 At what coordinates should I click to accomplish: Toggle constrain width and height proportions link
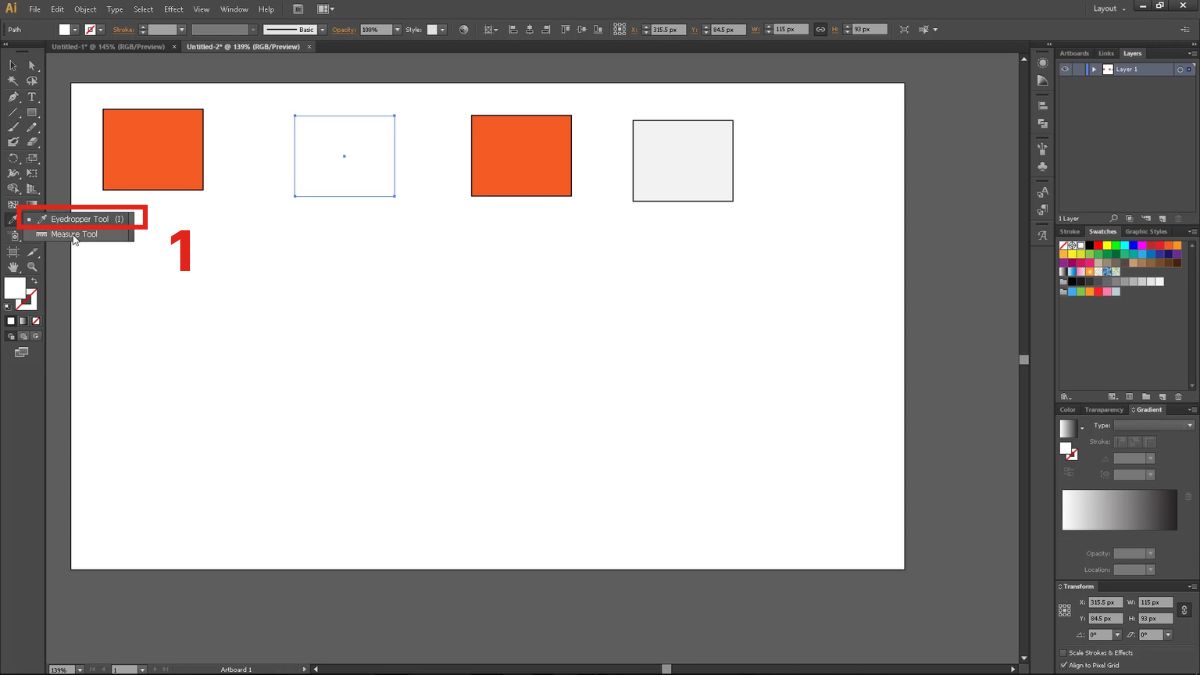pyautogui.click(x=820, y=30)
